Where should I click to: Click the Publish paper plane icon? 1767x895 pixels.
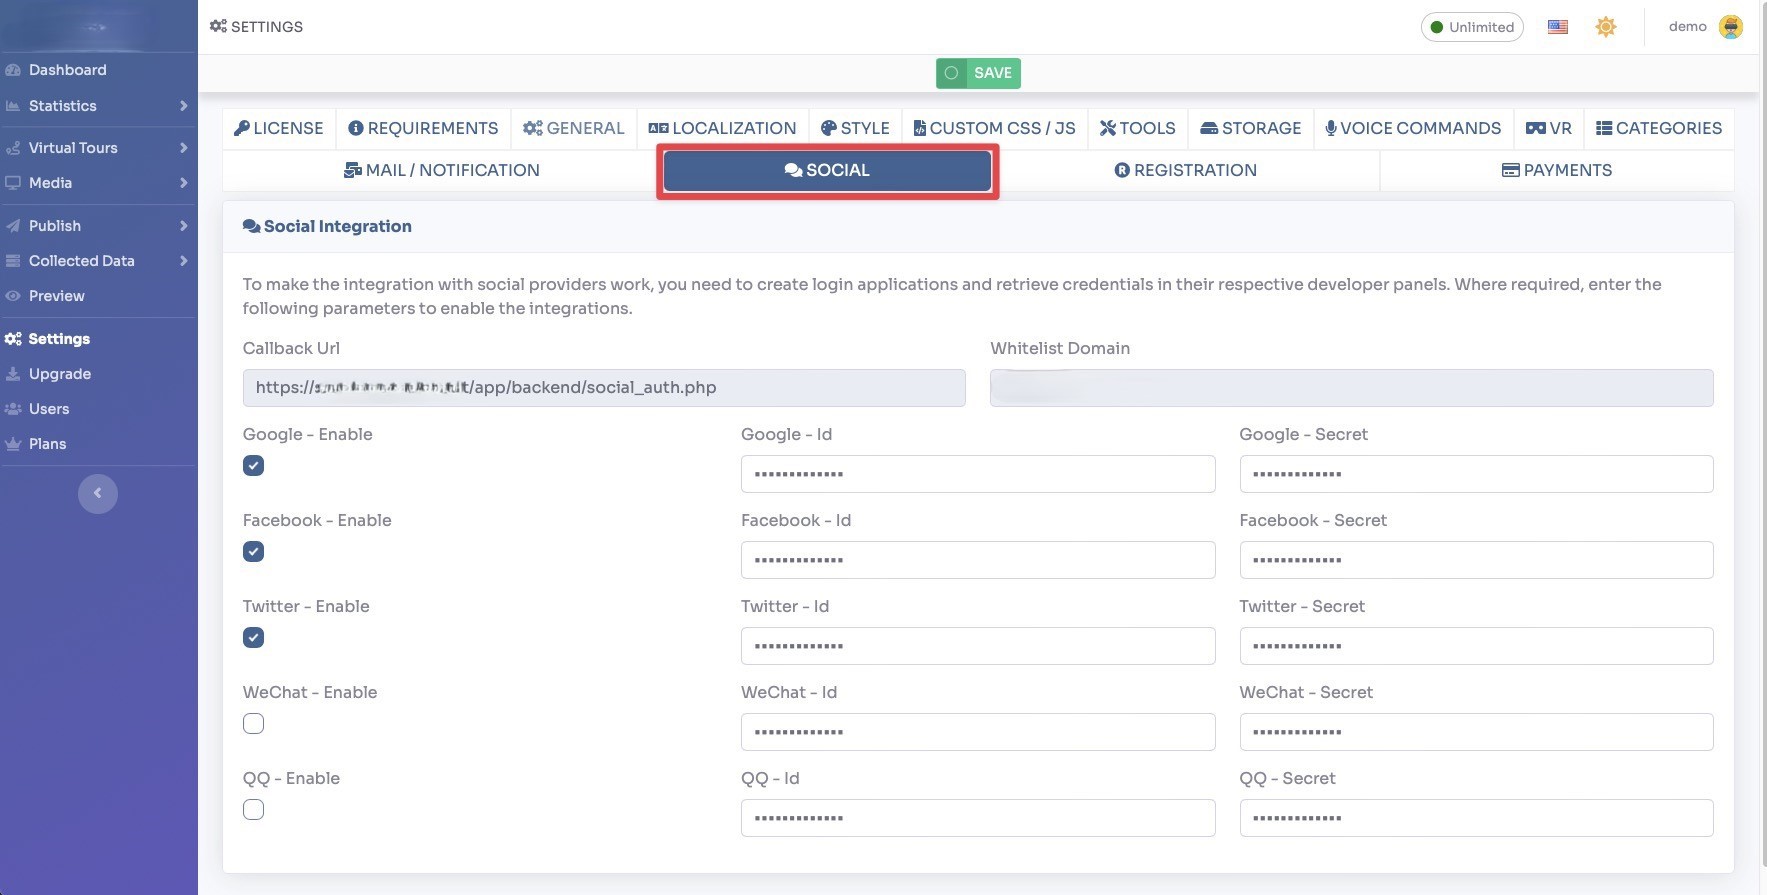13,226
